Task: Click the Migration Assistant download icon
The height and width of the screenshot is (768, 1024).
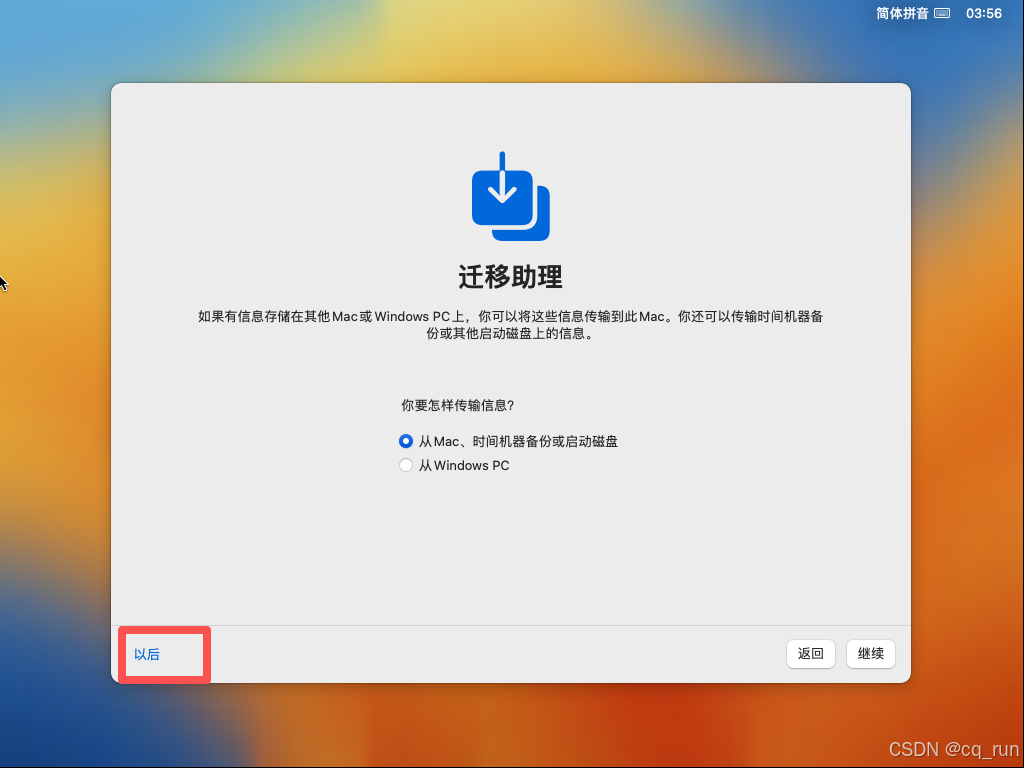Action: pyautogui.click(x=511, y=197)
